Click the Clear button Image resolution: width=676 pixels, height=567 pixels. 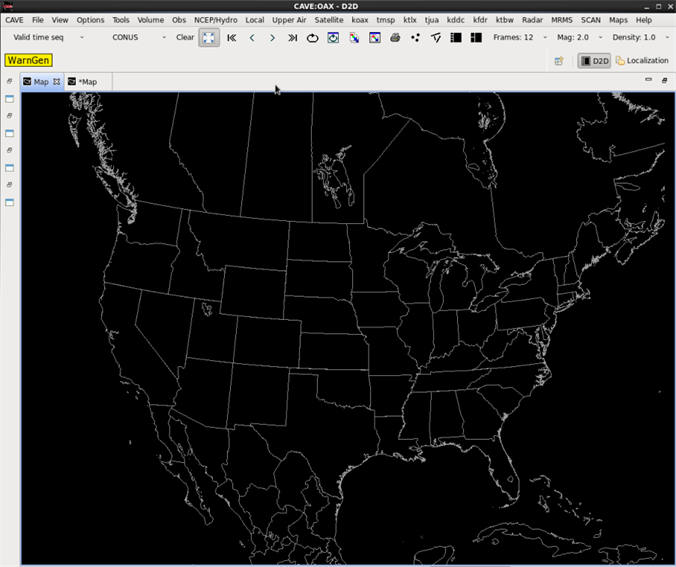coord(185,38)
